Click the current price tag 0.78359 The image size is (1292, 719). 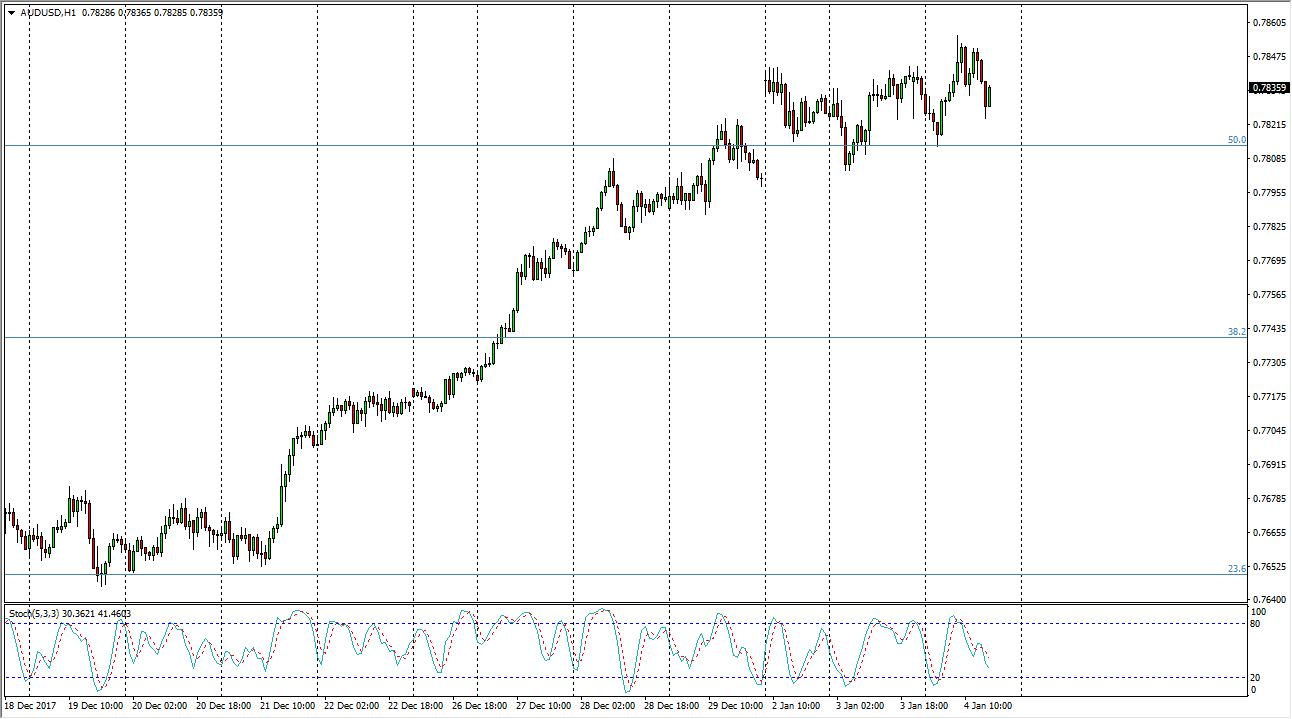click(x=1269, y=88)
